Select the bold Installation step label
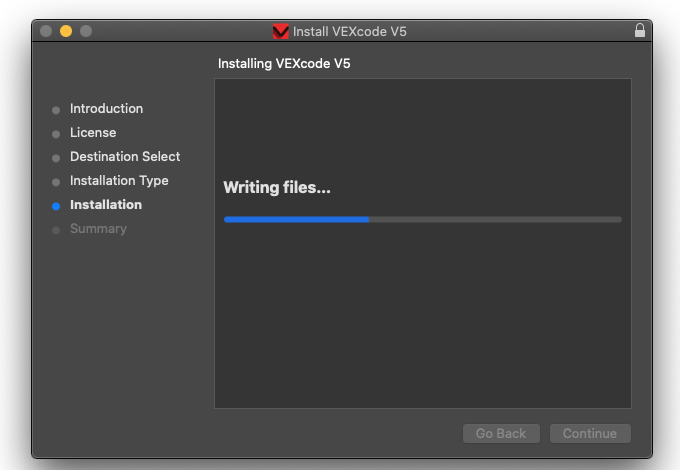This screenshot has height=470, width=680. (106, 205)
